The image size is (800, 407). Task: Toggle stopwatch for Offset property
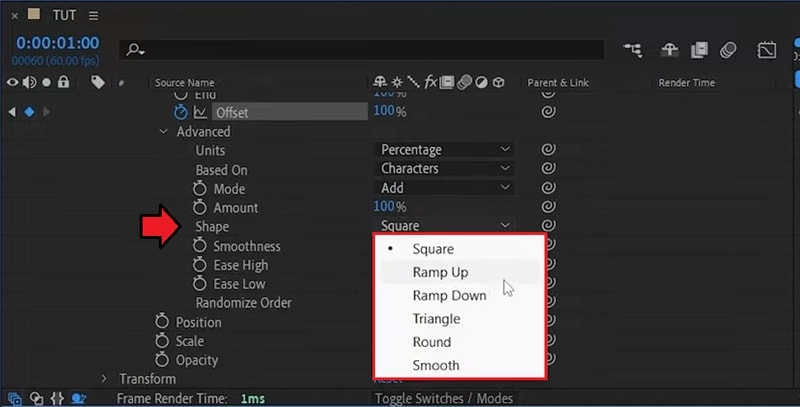click(x=181, y=112)
